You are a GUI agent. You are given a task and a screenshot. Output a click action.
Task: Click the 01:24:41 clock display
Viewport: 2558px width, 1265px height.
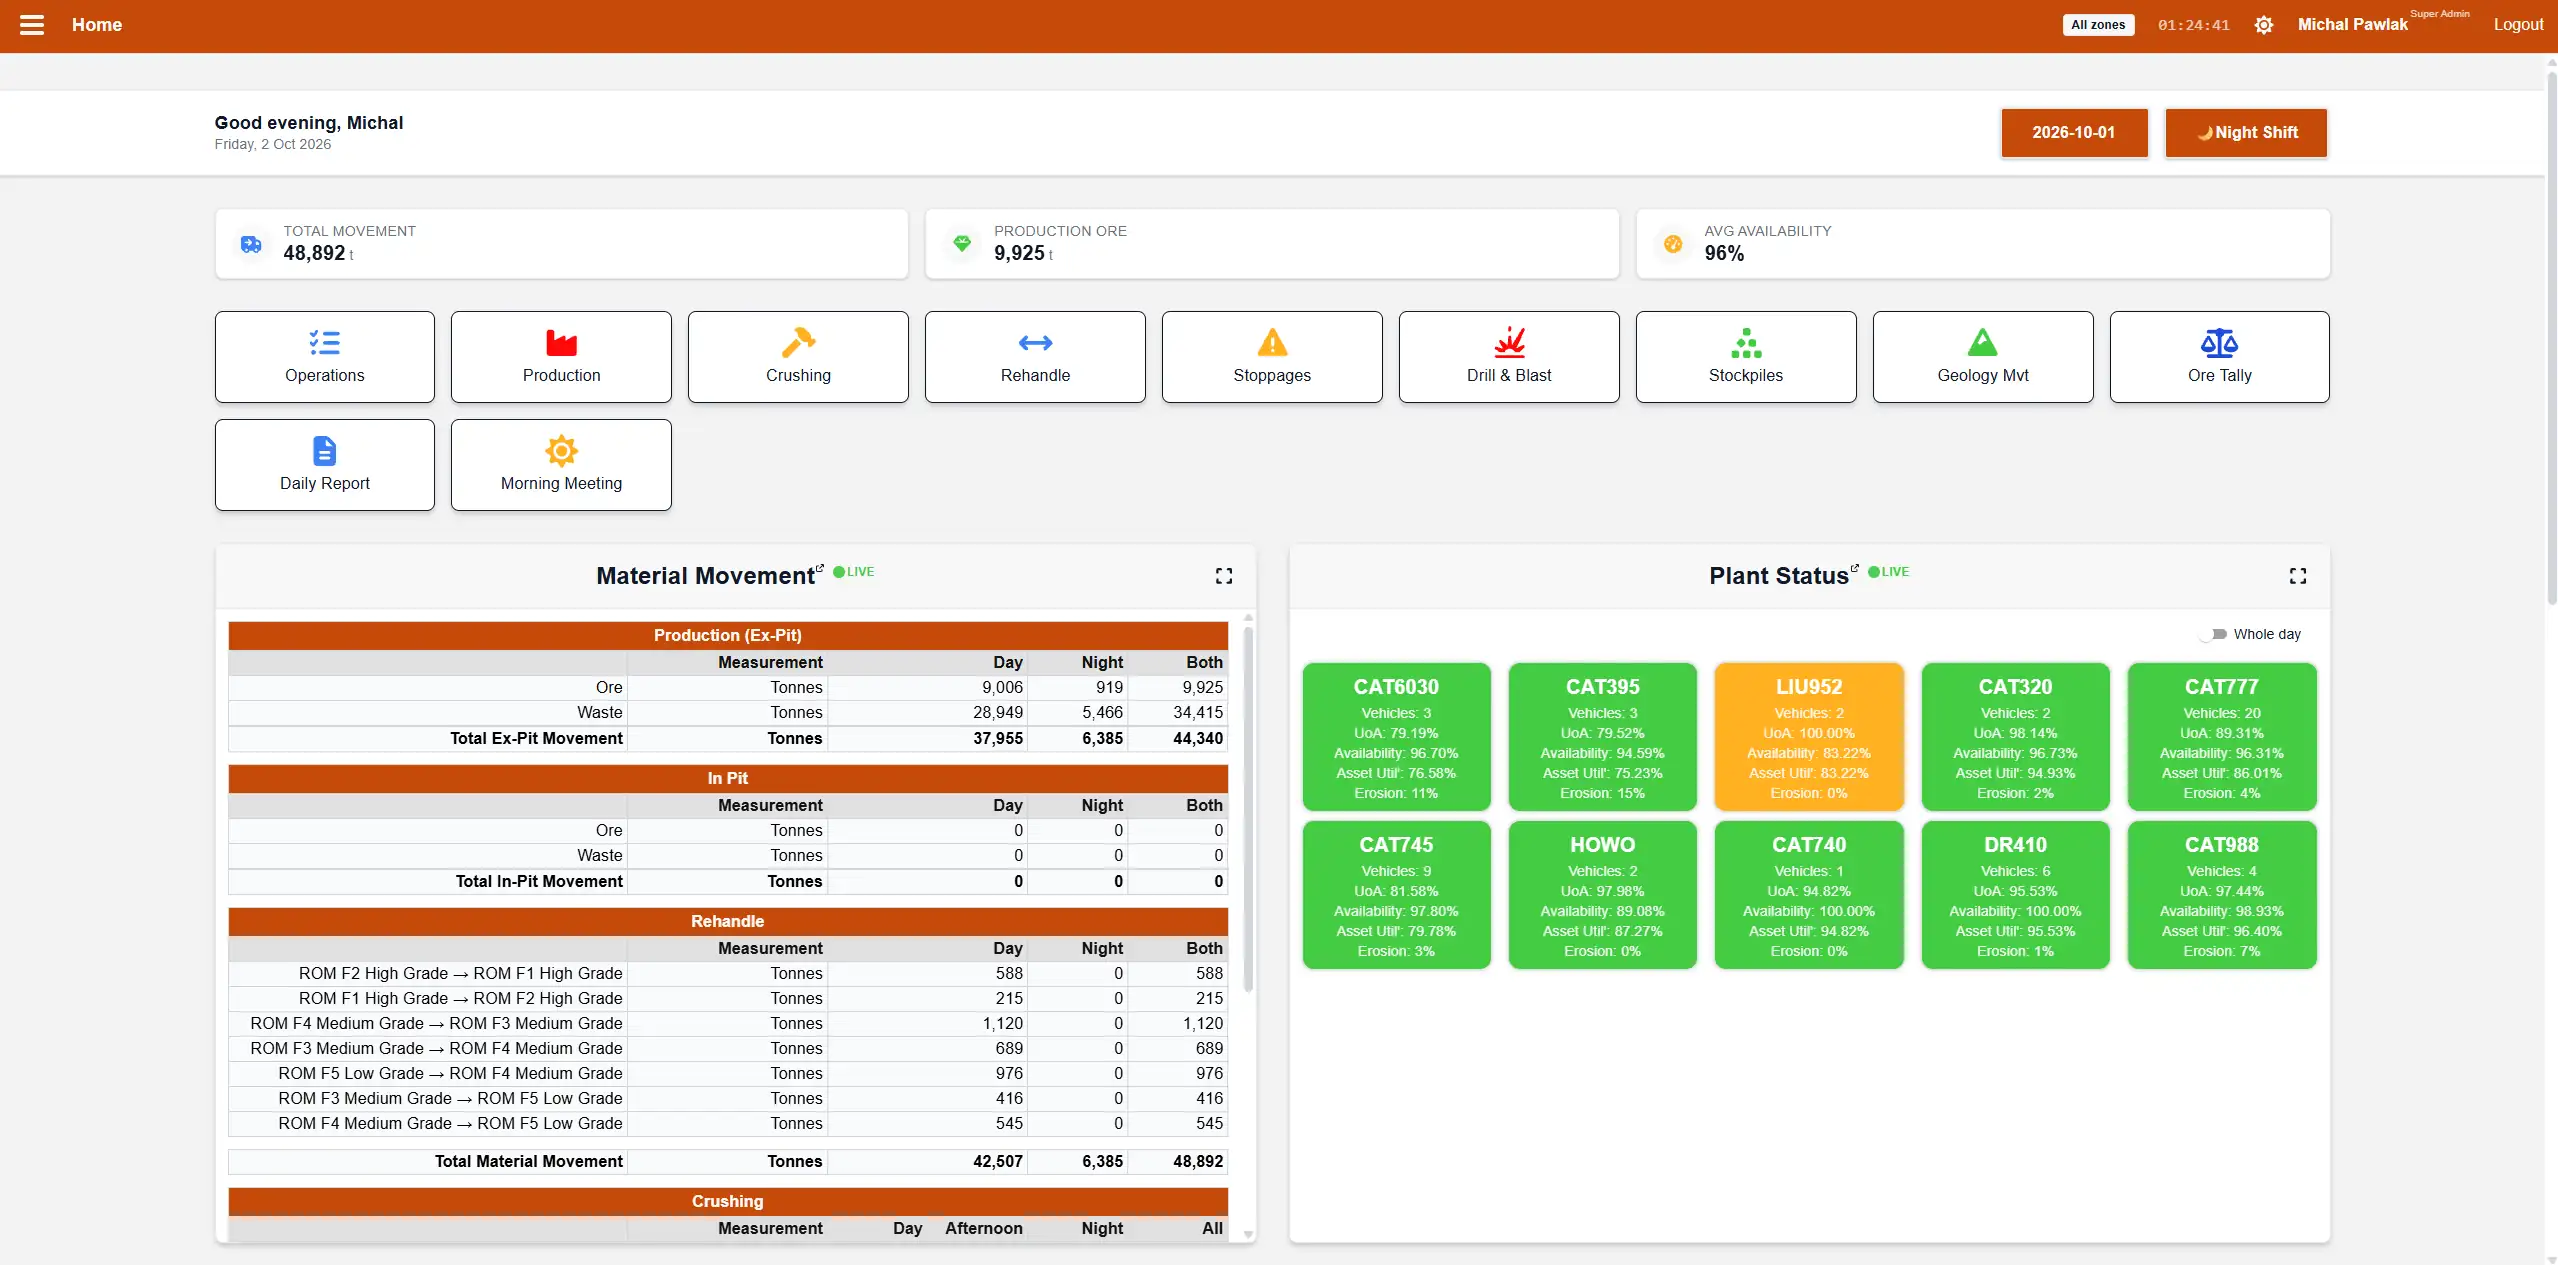coord(2194,25)
